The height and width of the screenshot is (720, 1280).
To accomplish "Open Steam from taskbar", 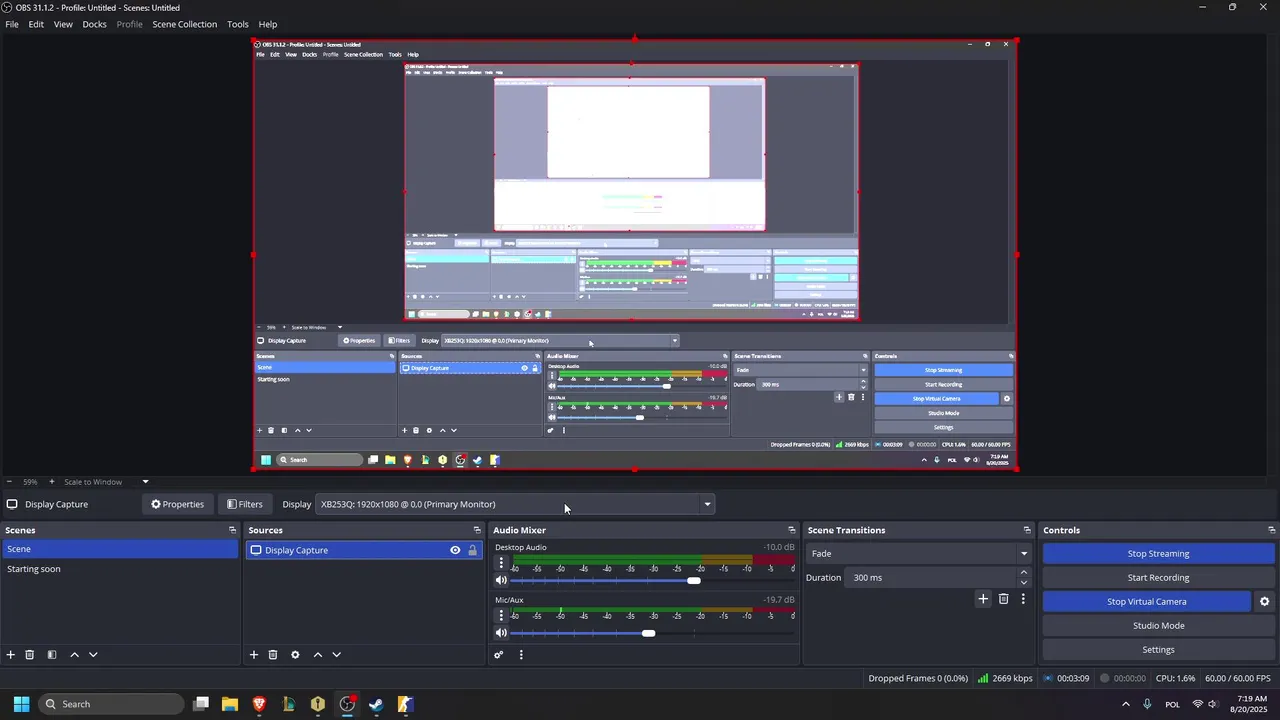I will point(376,704).
